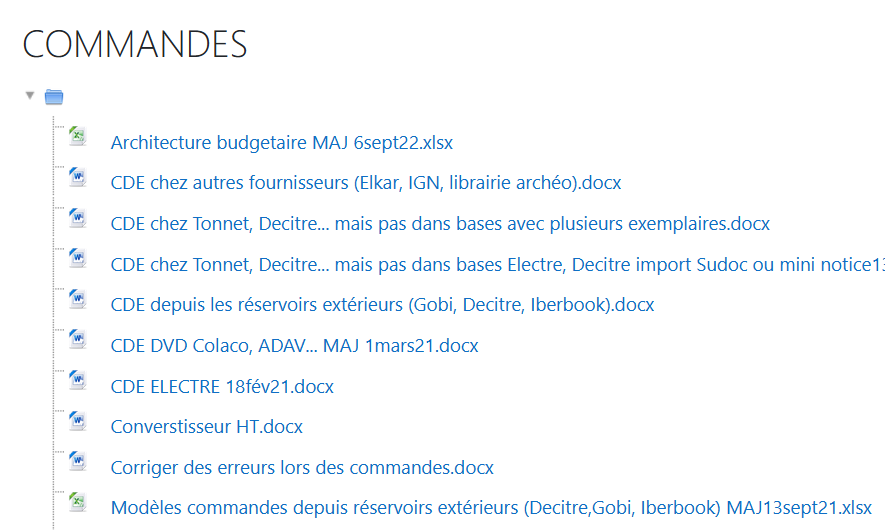The image size is (885, 530).
Task: Collapse the folder tree using the triangle
Action: tap(30, 96)
